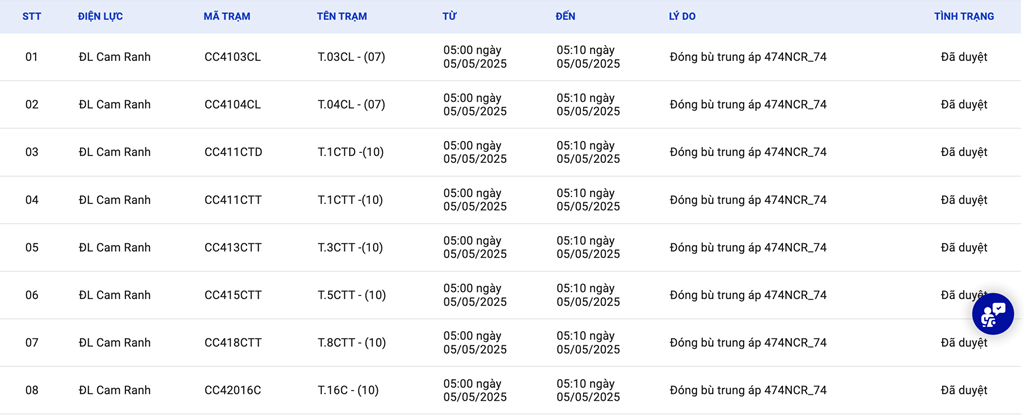Click station code CC415CTT
1024x417 pixels.
pos(233,295)
